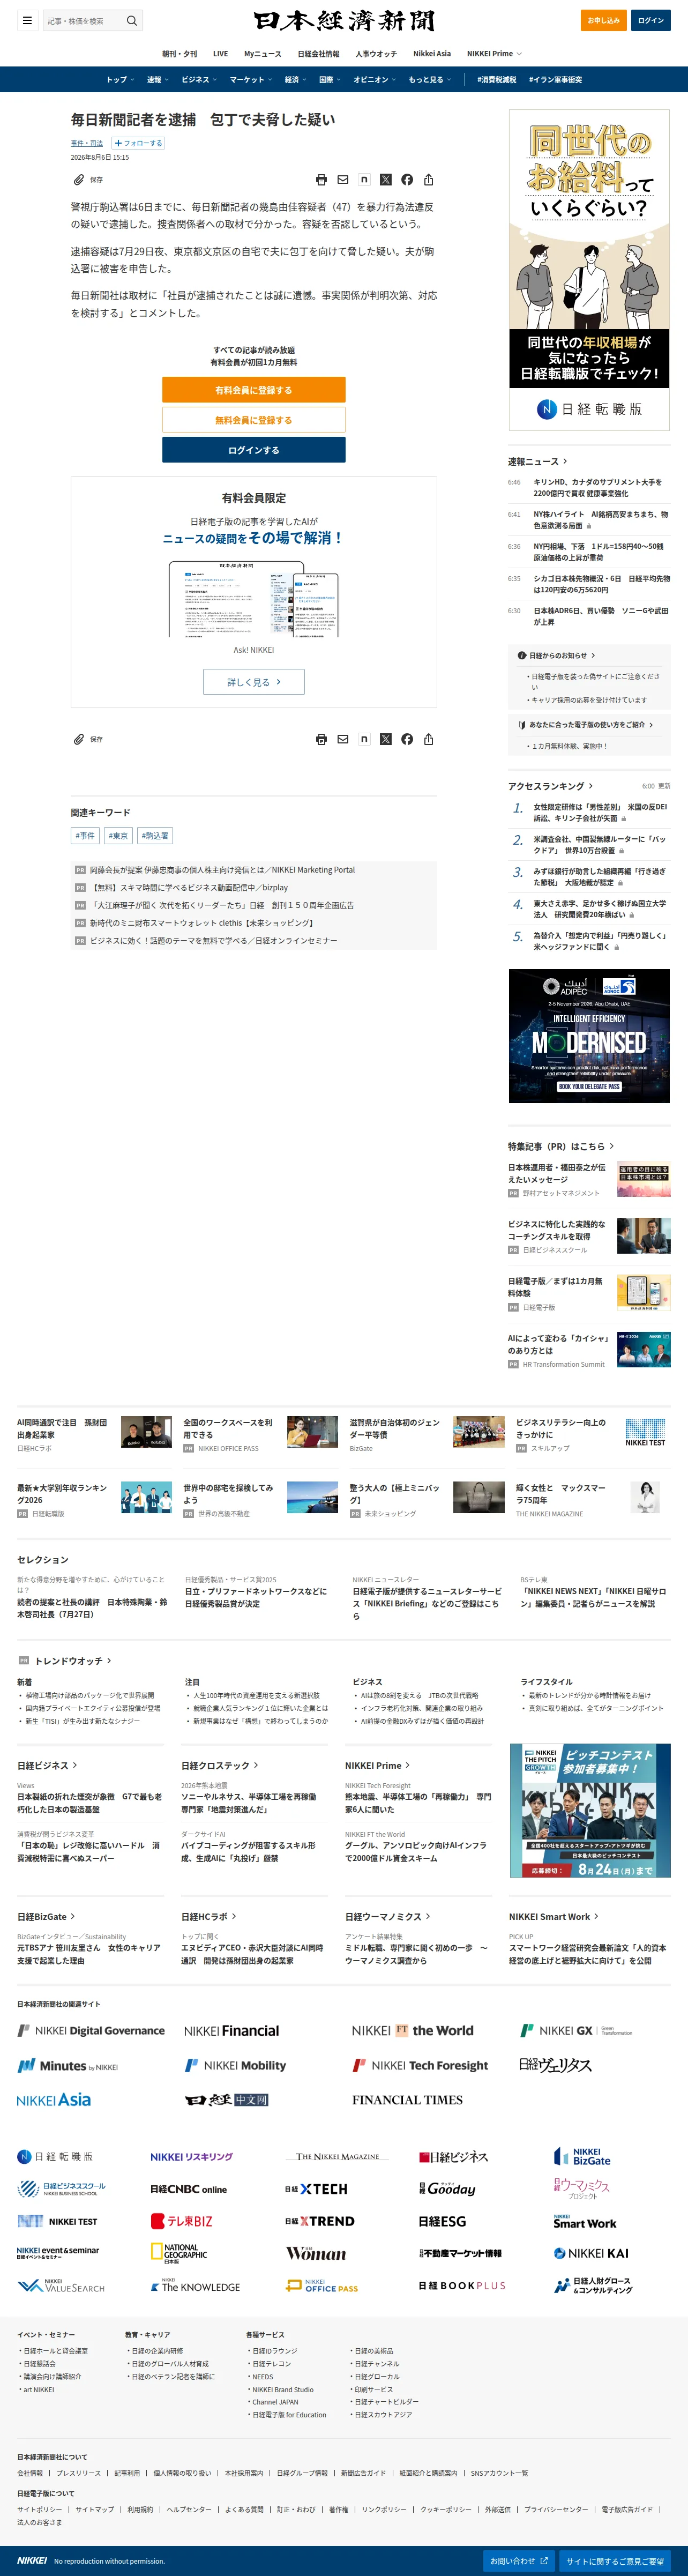Click the X icon below the Ask! NIKKEI box
Image resolution: width=688 pixels, height=2576 pixels.
point(386,739)
